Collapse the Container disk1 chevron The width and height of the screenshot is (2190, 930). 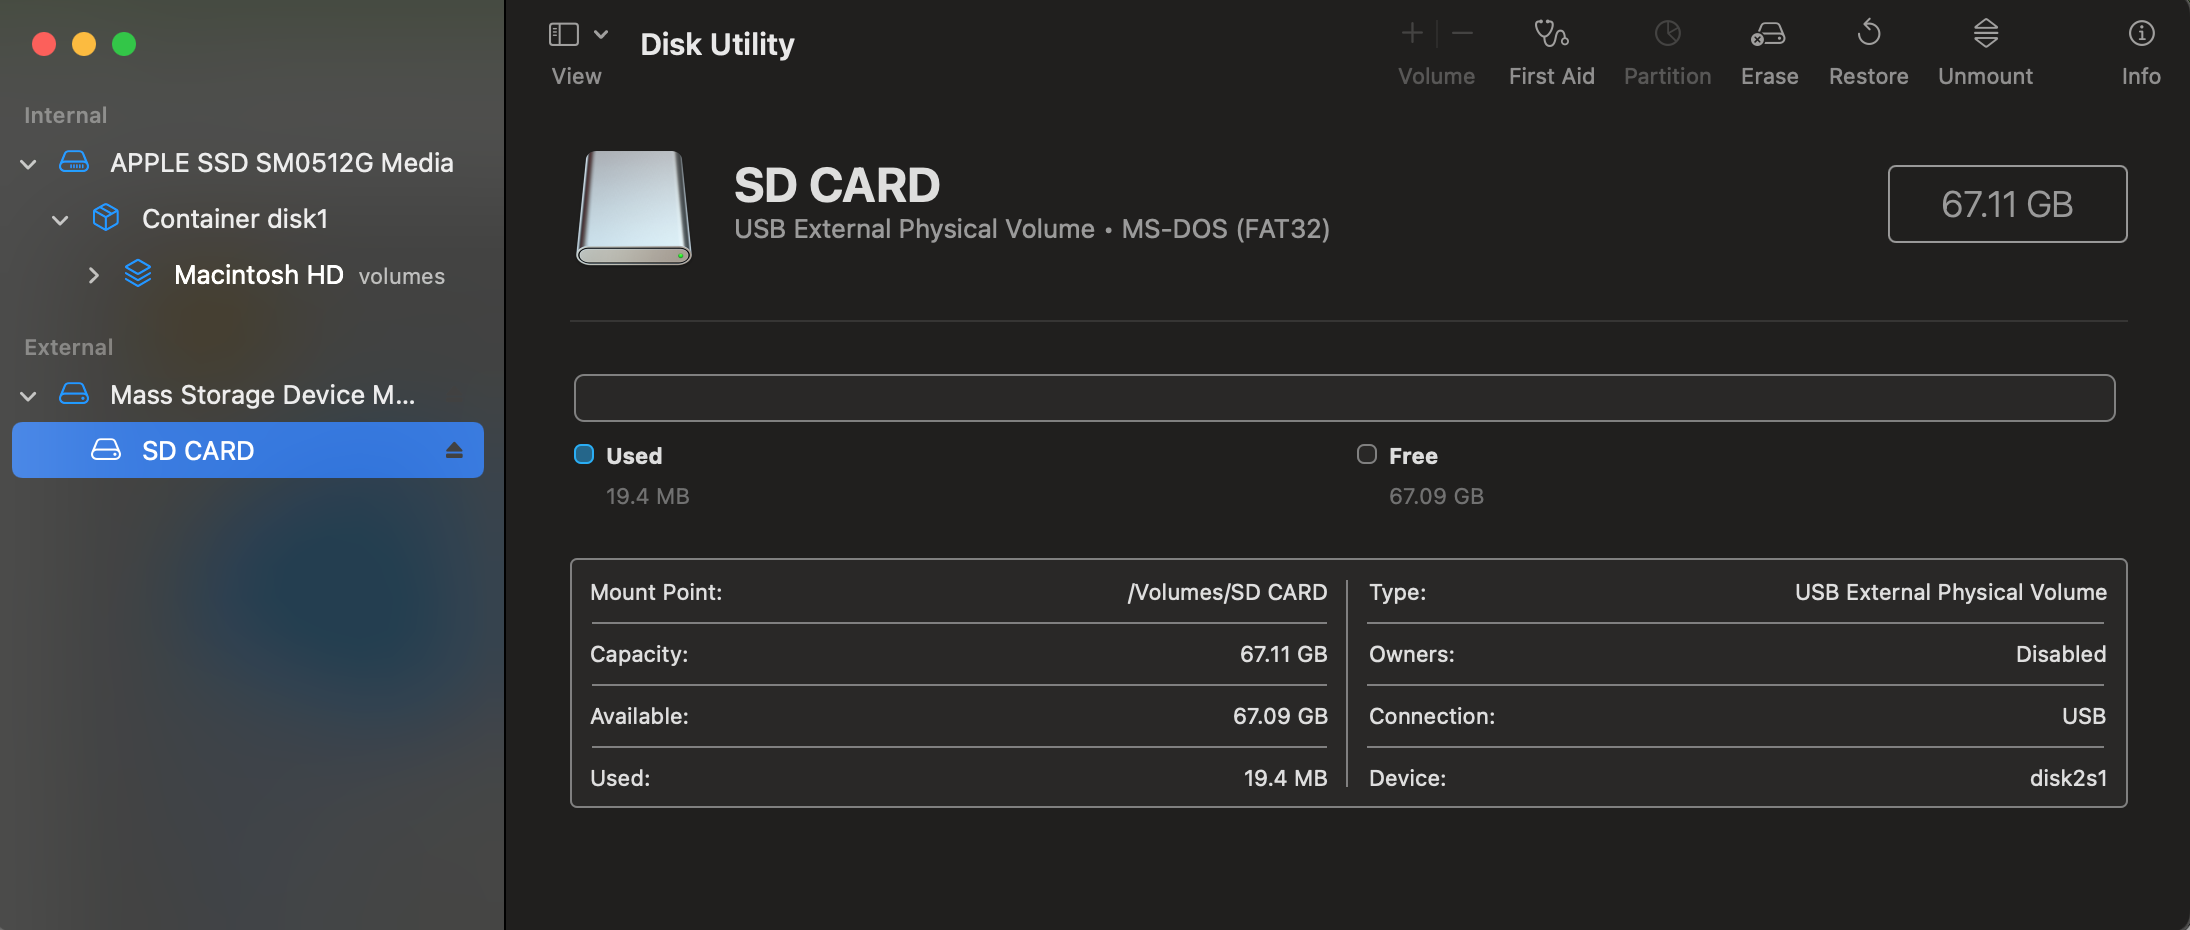[60, 219]
